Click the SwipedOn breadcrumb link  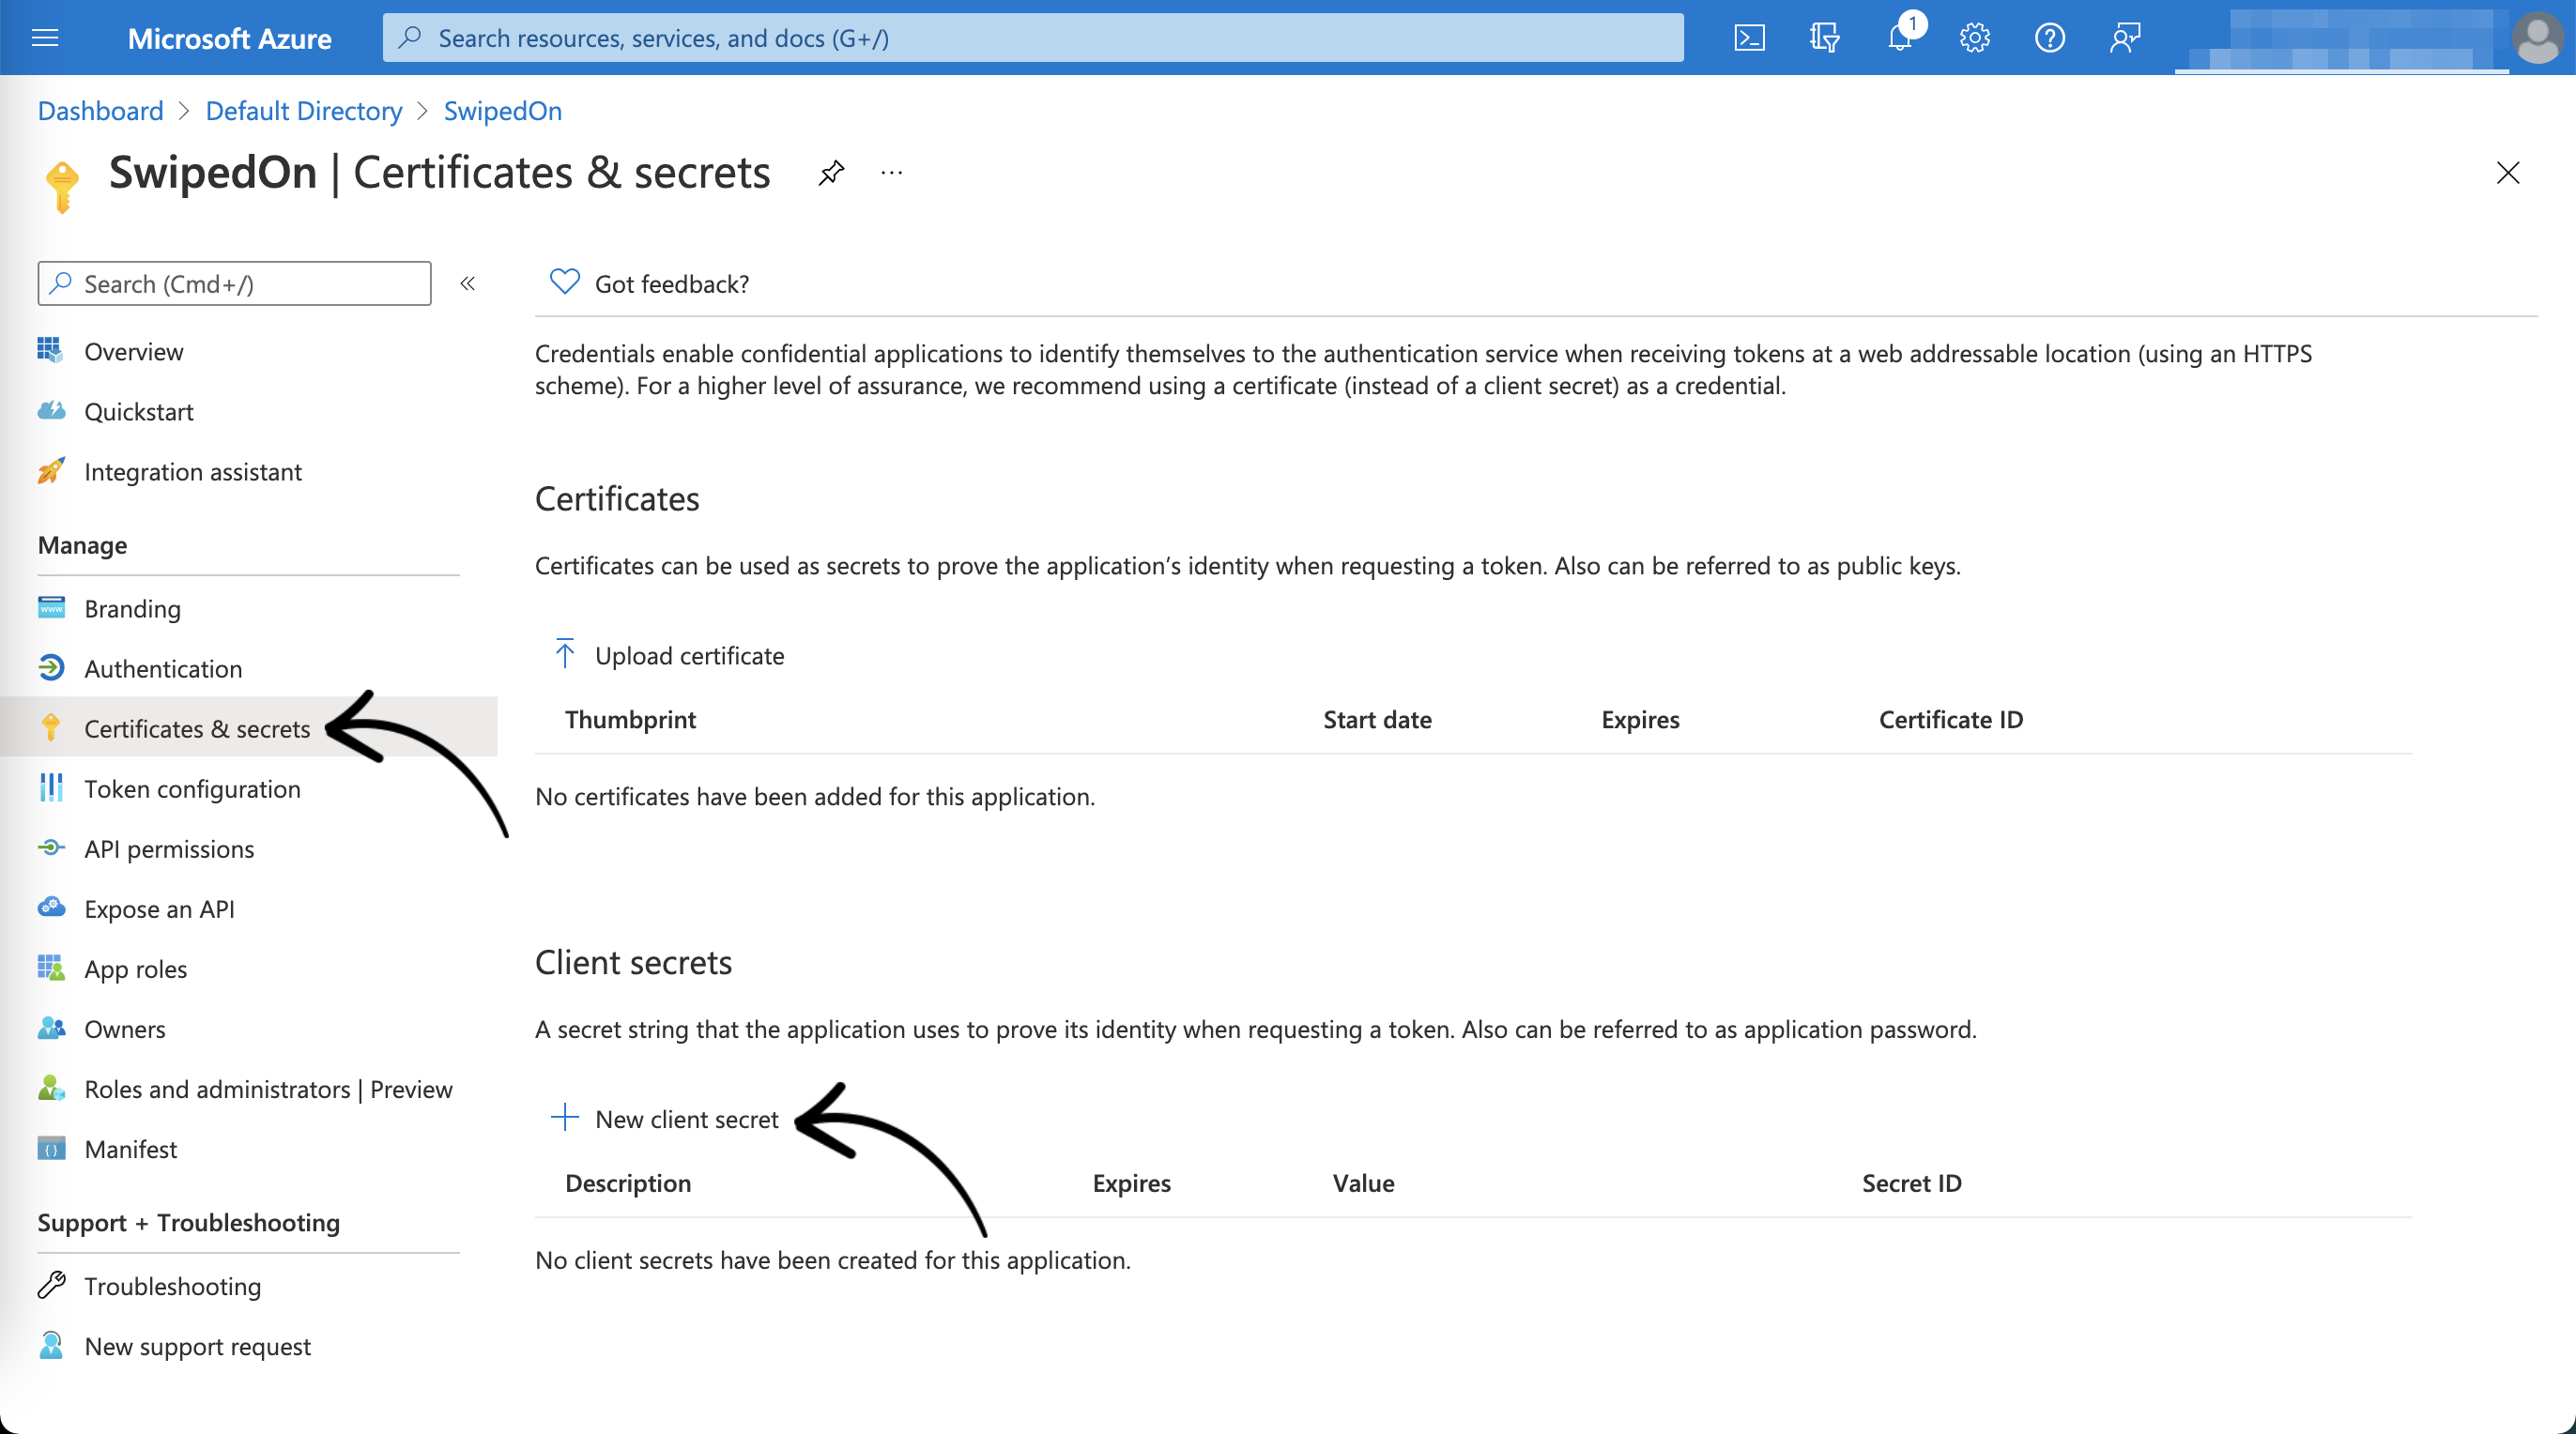click(502, 110)
